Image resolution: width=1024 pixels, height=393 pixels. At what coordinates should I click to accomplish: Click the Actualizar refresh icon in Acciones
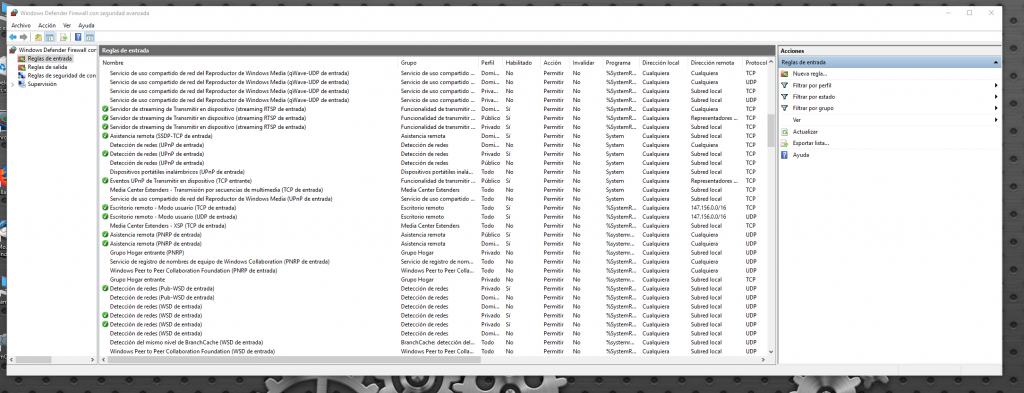(784, 131)
